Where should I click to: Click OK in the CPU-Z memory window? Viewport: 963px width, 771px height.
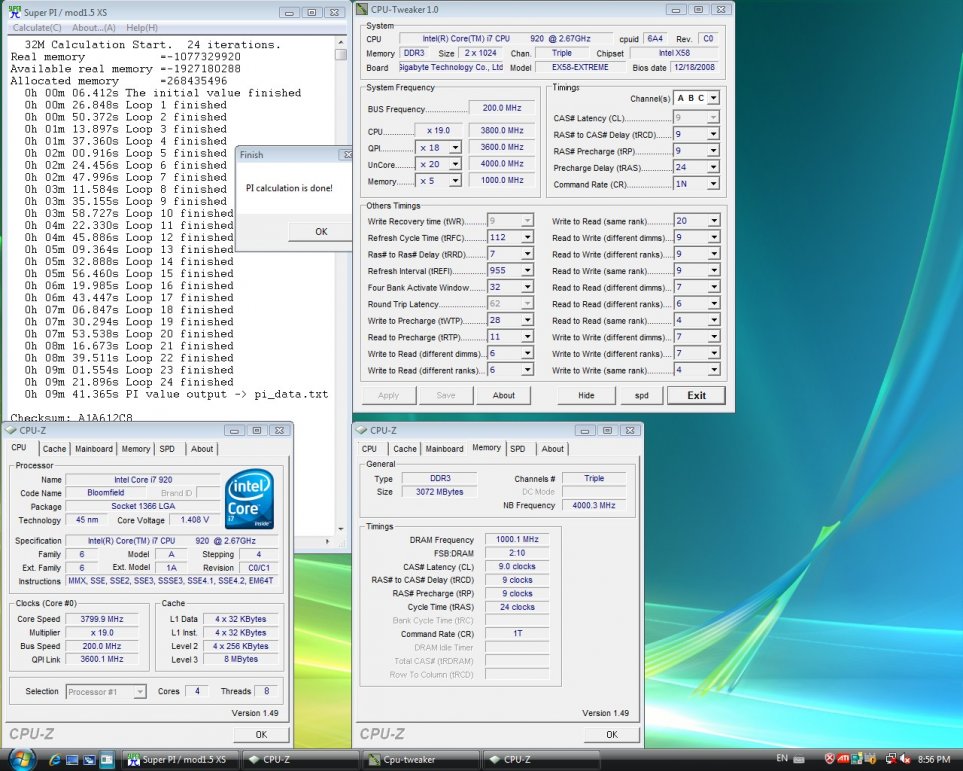pos(612,735)
